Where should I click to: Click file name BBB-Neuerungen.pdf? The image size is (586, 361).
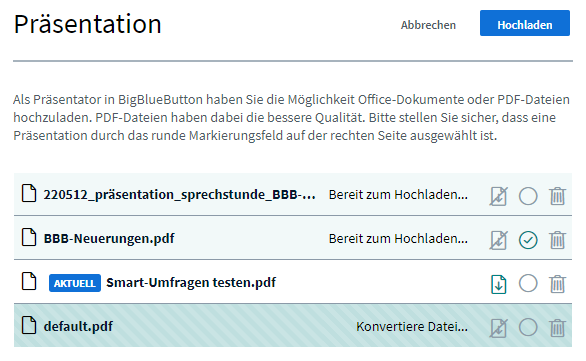tap(109, 238)
